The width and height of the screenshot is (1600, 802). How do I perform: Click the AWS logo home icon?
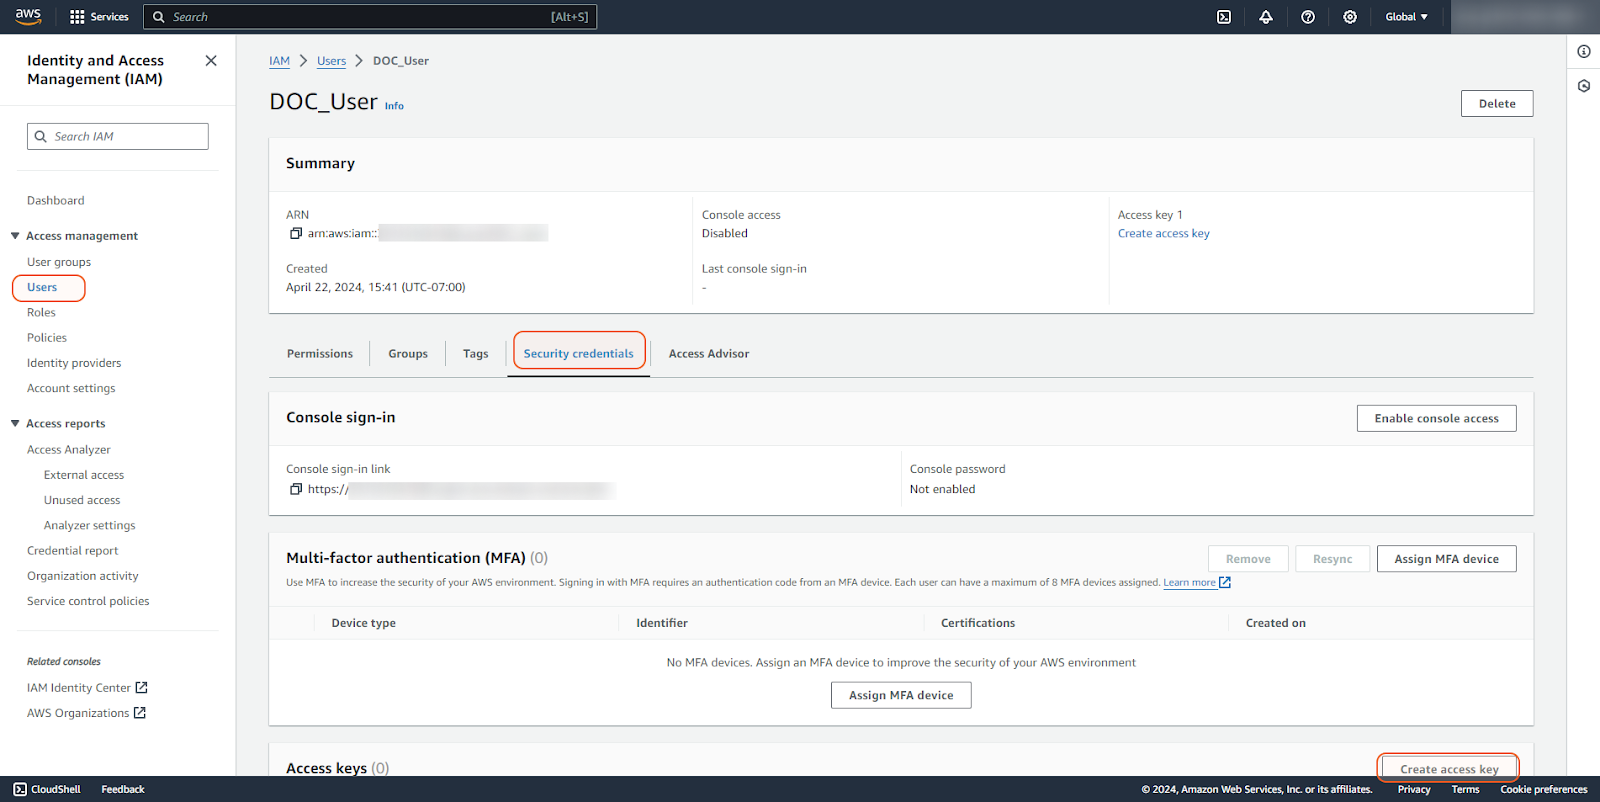(28, 16)
